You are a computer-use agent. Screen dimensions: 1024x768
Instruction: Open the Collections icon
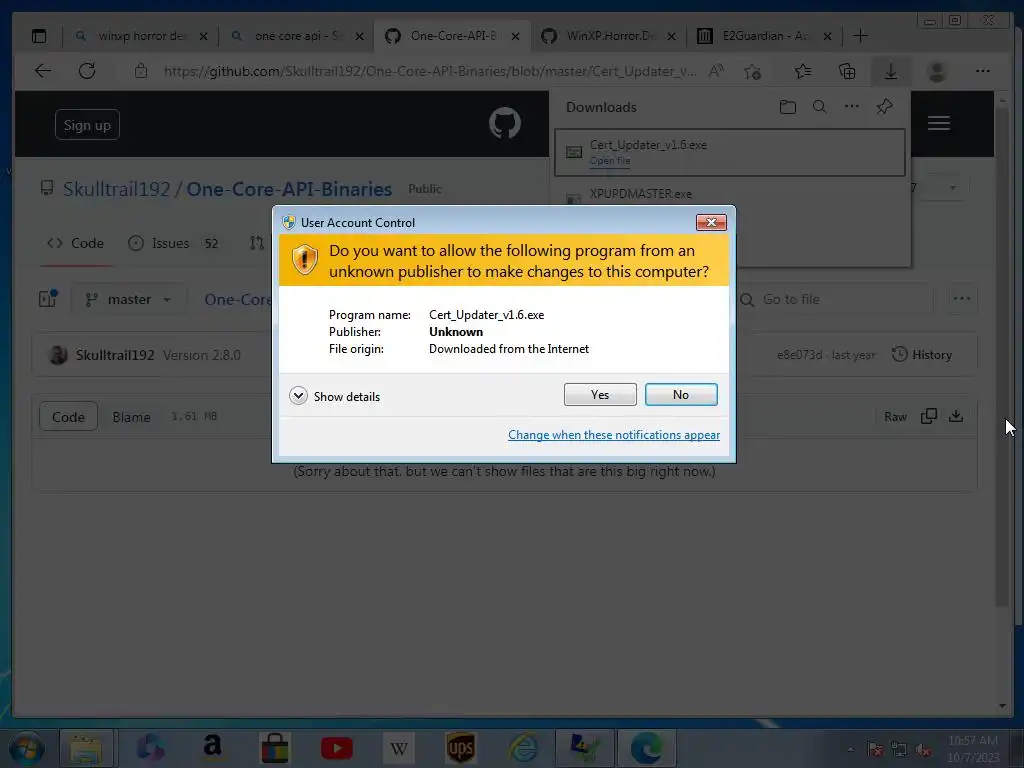[847, 71]
